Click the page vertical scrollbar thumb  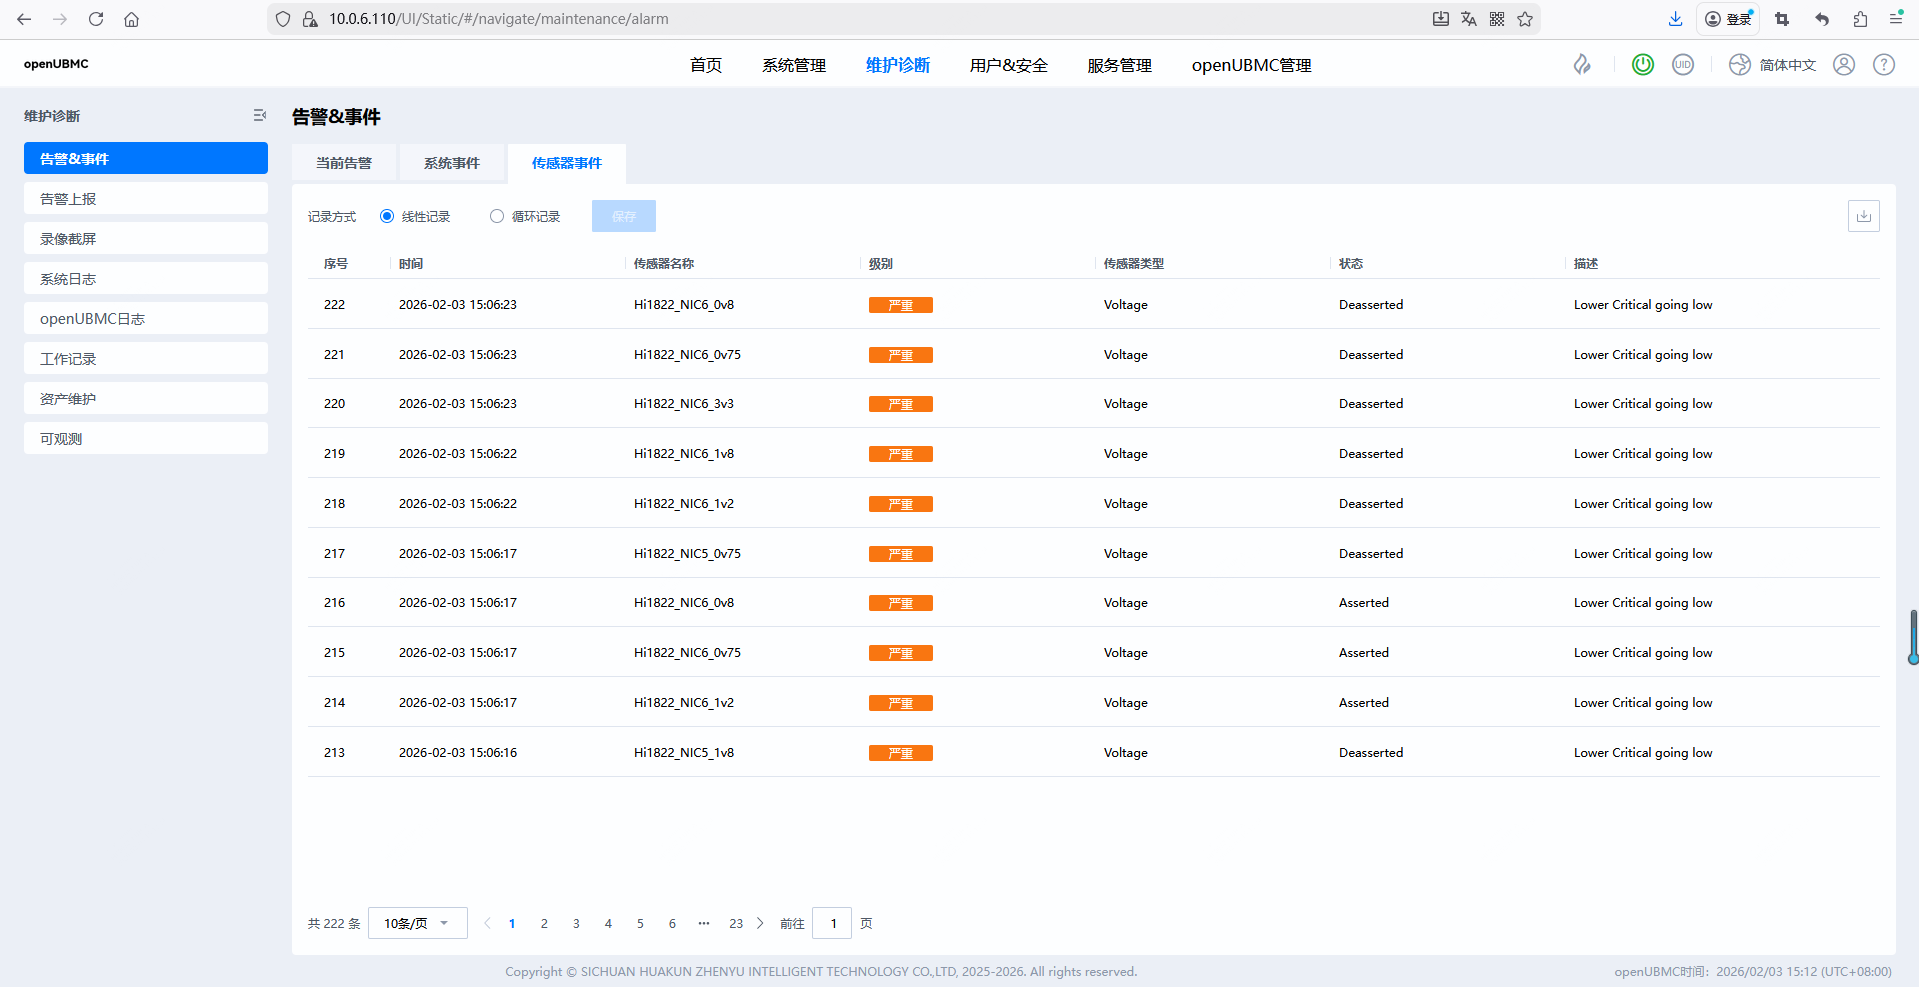[x=1913, y=636]
